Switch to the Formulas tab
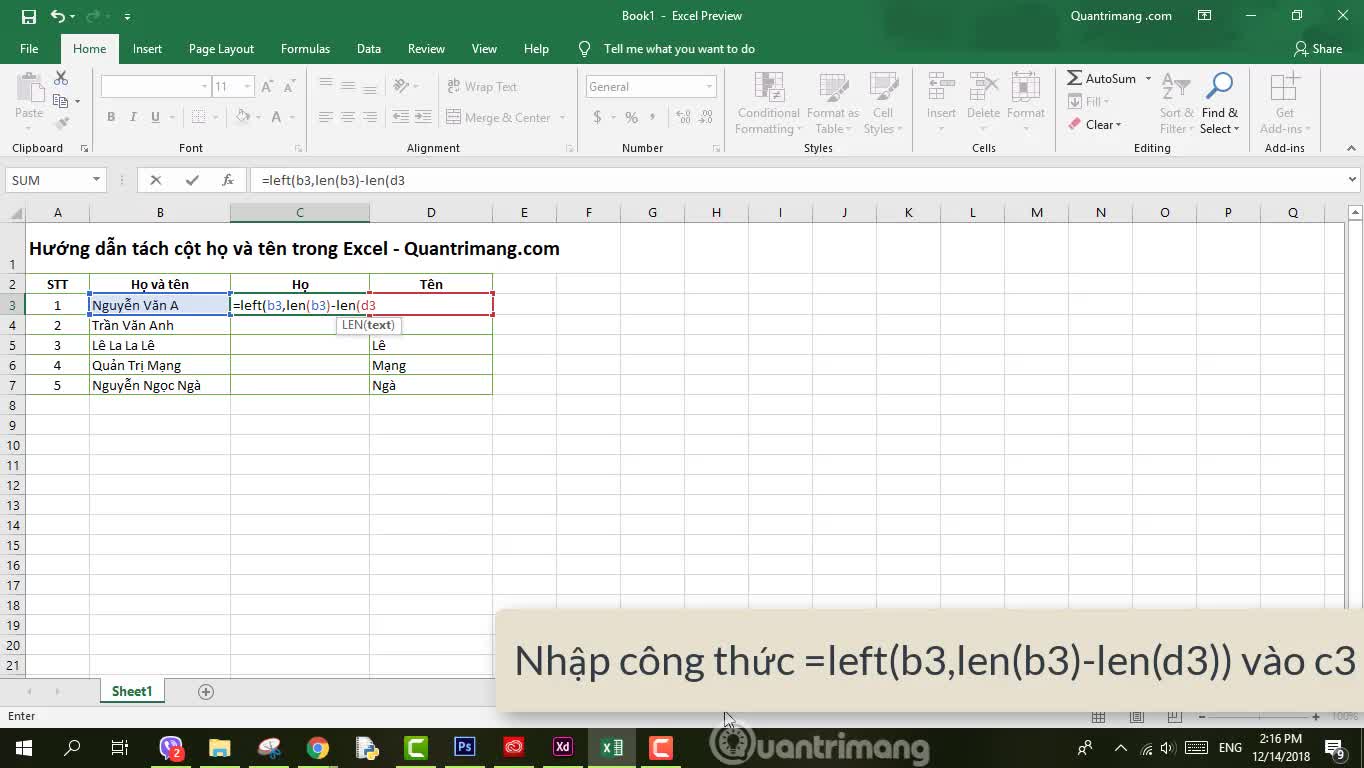The height and width of the screenshot is (768, 1364). (305, 49)
